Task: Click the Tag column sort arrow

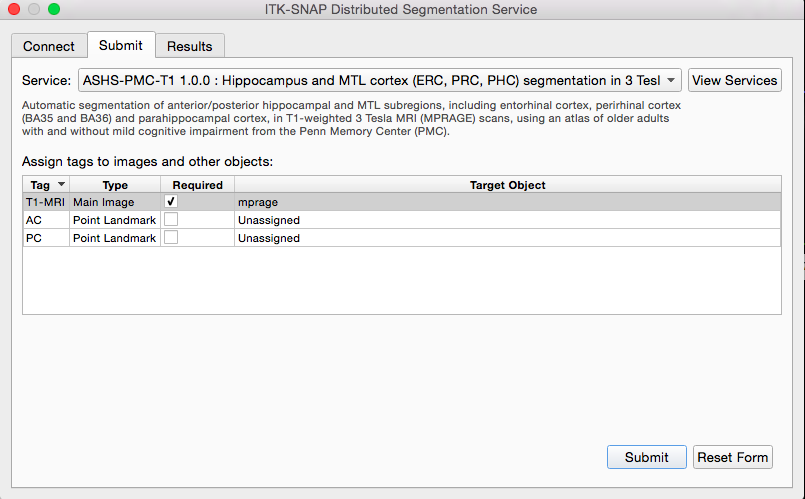Action: click(x=61, y=184)
